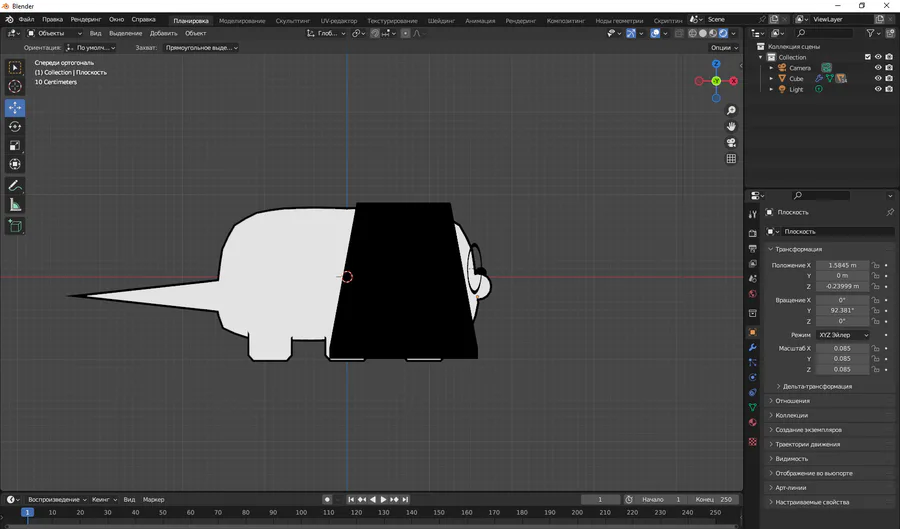The height and width of the screenshot is (529, 900).
Task: Open the Tool properties tab icon
Action: tap(752, 214)
